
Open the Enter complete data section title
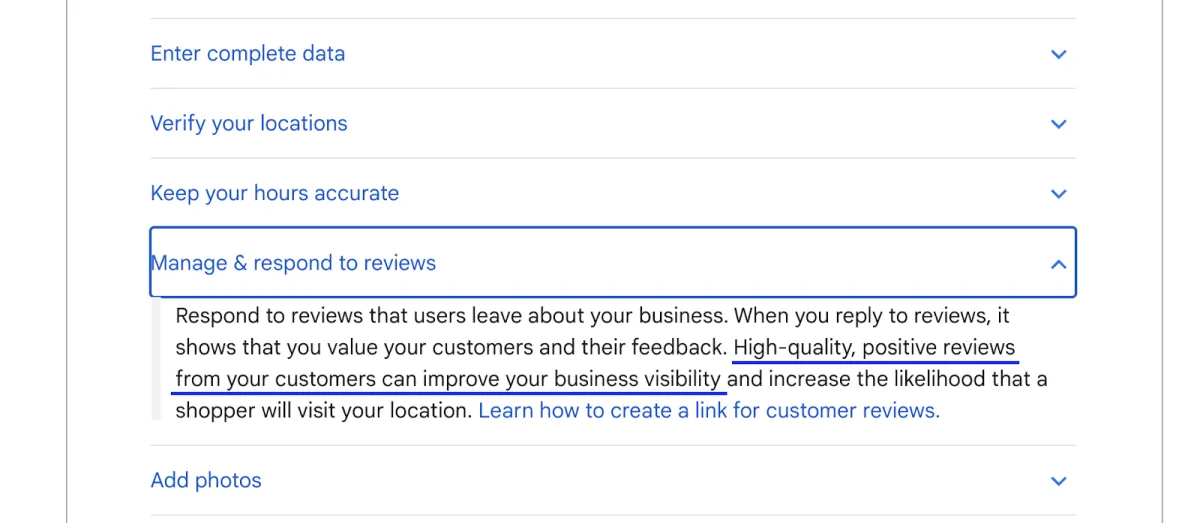tap(247, 54)
